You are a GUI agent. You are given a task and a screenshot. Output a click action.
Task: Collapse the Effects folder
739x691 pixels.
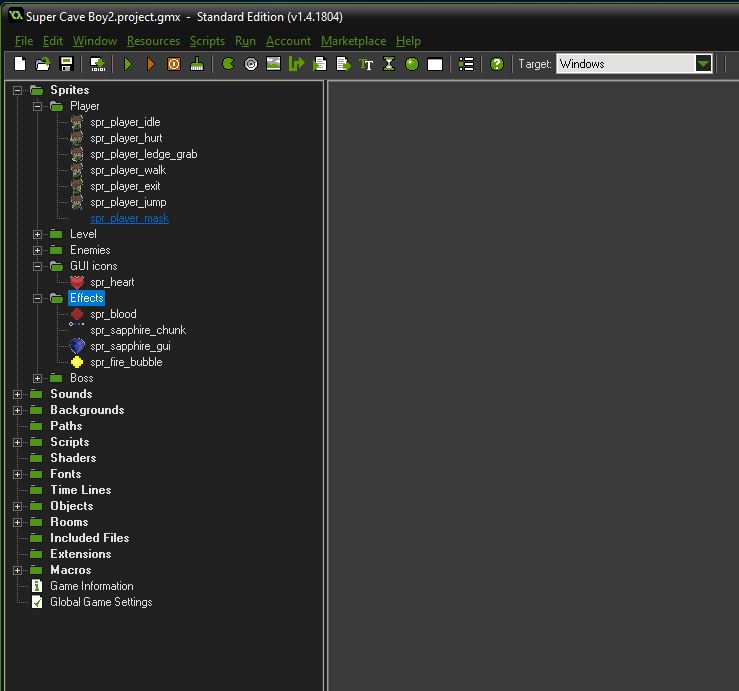click(x=38, y=298)
